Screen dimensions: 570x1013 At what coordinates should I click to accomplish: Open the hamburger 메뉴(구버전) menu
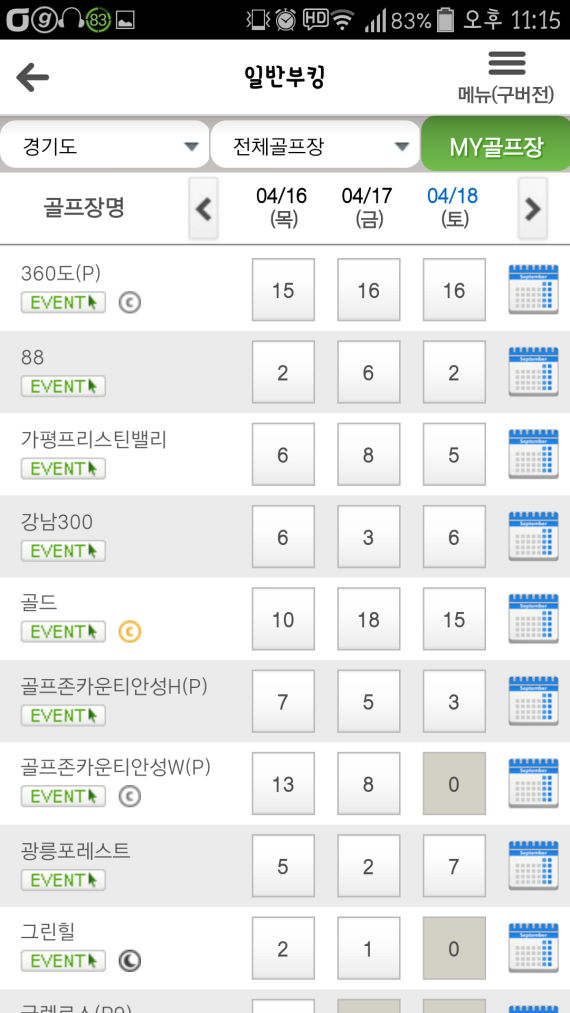tap(507, 78)
